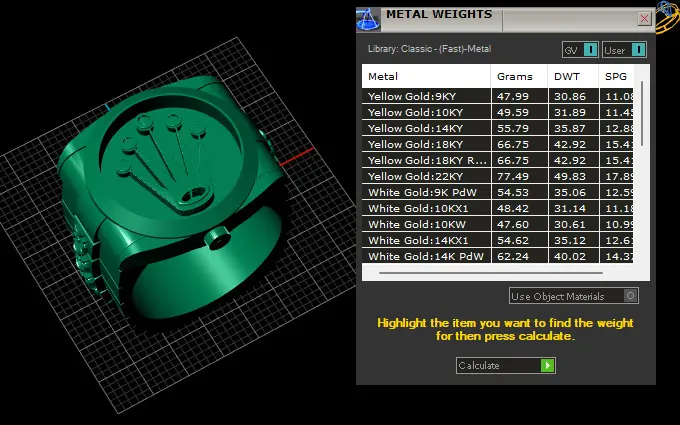Enable Use Object Materials option
Screen dimensions: 680x425
point(573,296)
